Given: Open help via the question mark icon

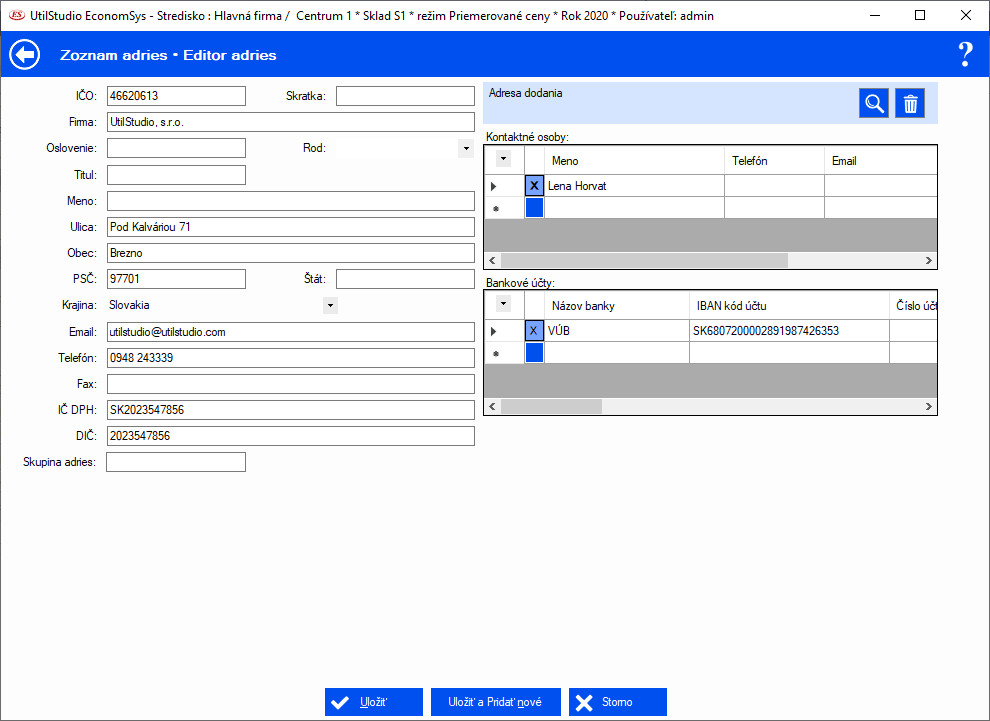Looking at the screenshot, I should (965, 55).
